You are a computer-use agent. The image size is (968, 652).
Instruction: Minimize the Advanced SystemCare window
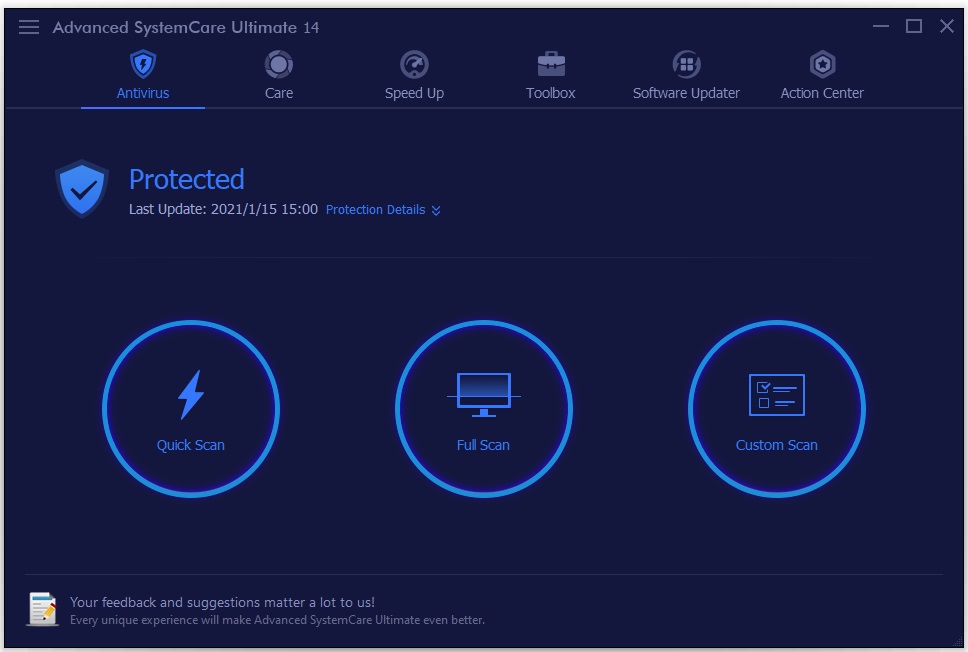pos(881,27)
